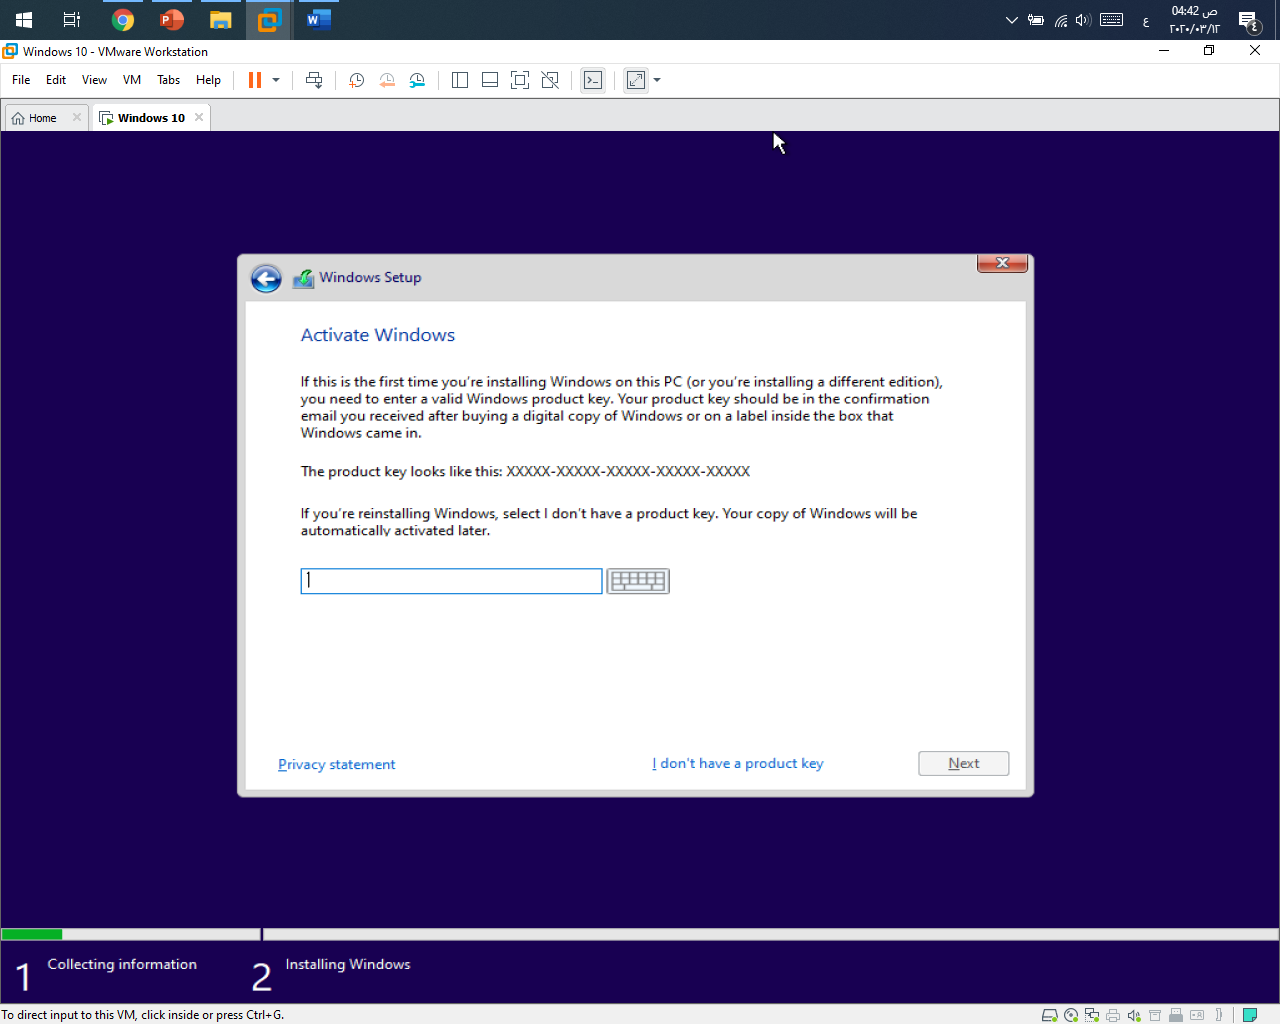Viewport: 1280px width, 1024px height.
Task: Open the Help menu
Action: pyautogui.click(x=208, y=80)
